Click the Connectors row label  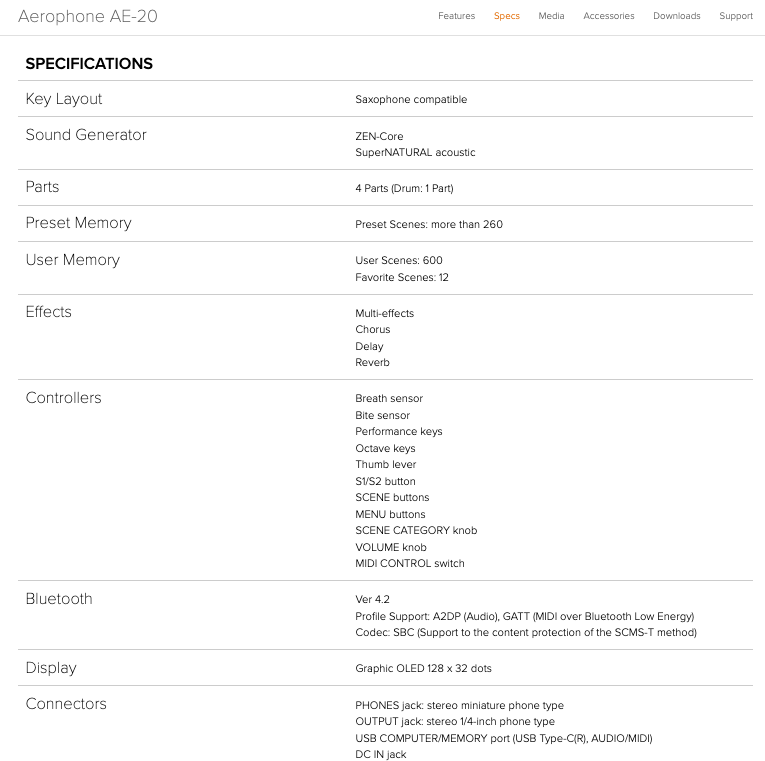click(66, 704)
